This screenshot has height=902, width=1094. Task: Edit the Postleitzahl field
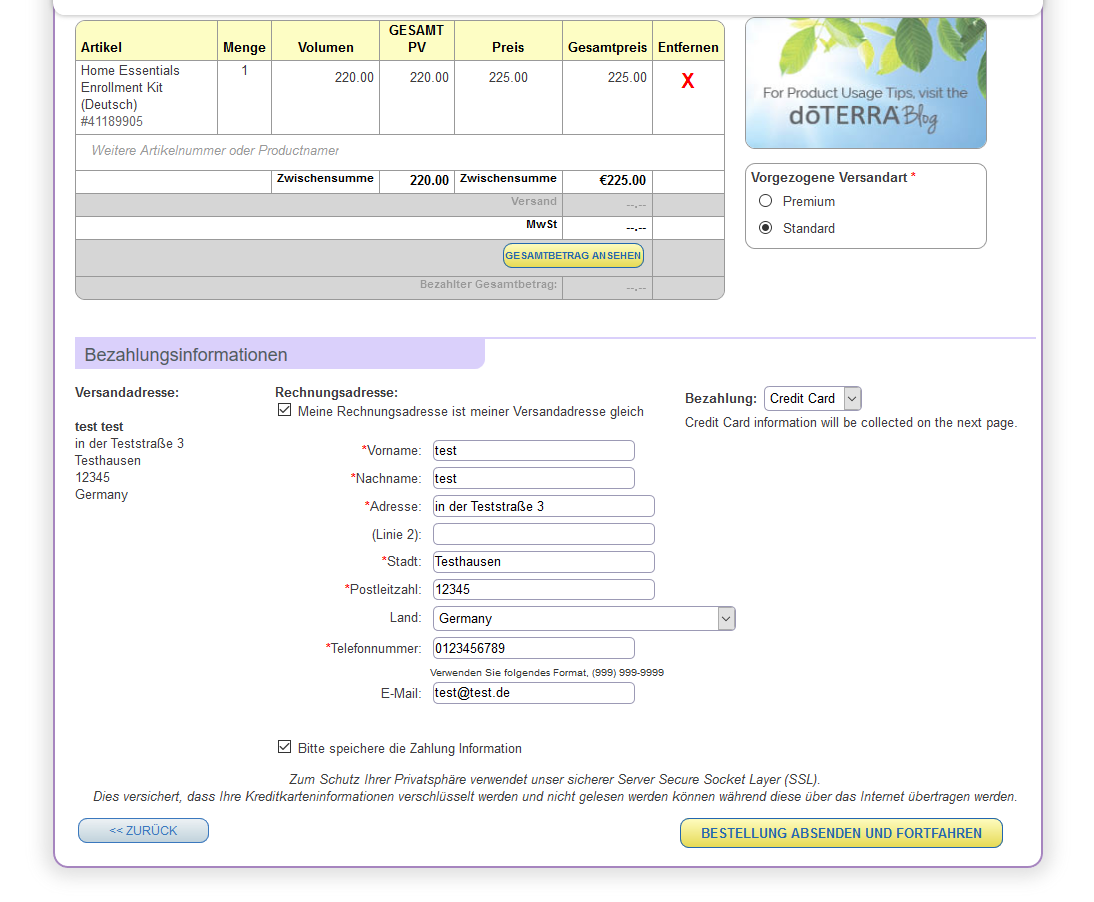coord(544,589)
